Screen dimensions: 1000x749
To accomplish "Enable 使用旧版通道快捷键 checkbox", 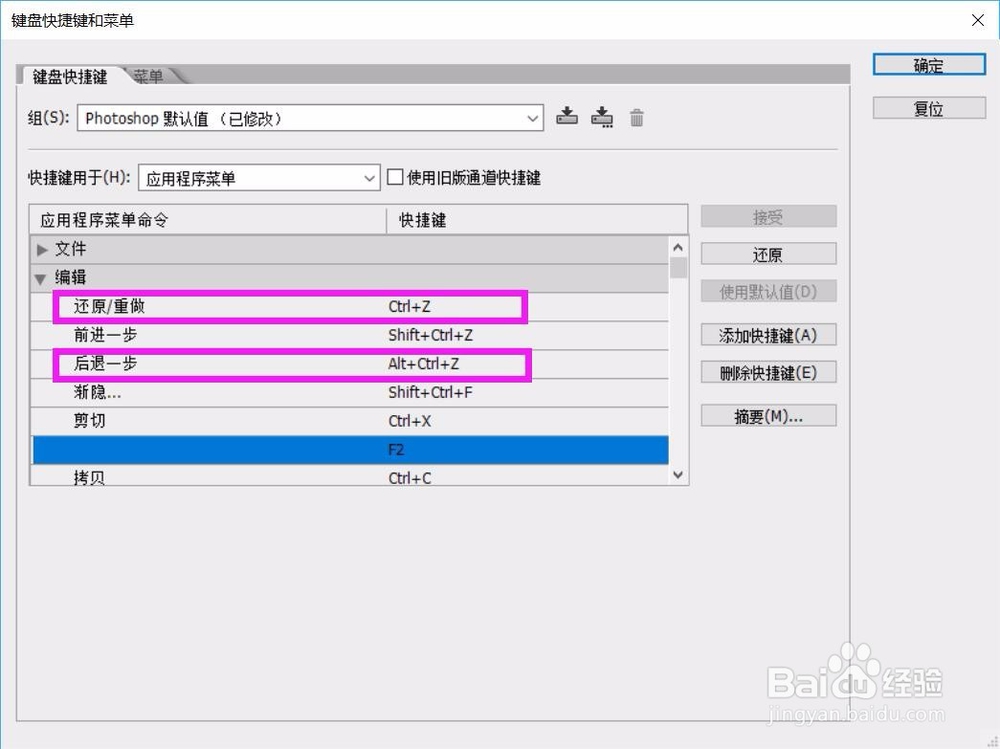I will [x=396, y=177].
